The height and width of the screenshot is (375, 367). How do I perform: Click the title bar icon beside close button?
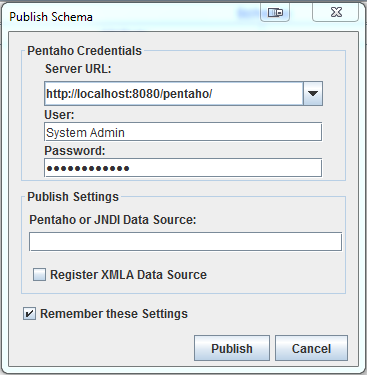tap(275, 13)
